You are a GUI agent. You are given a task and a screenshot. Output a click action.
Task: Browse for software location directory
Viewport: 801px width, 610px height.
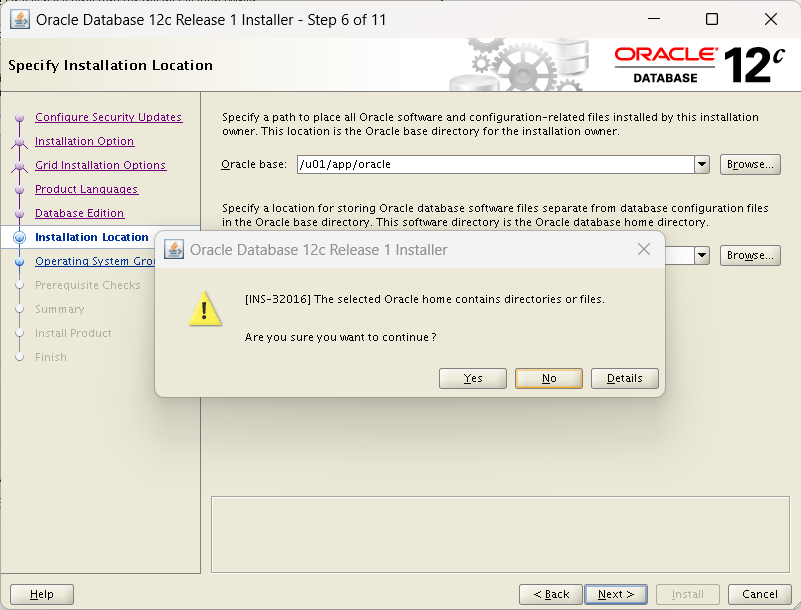coord(750,255)
